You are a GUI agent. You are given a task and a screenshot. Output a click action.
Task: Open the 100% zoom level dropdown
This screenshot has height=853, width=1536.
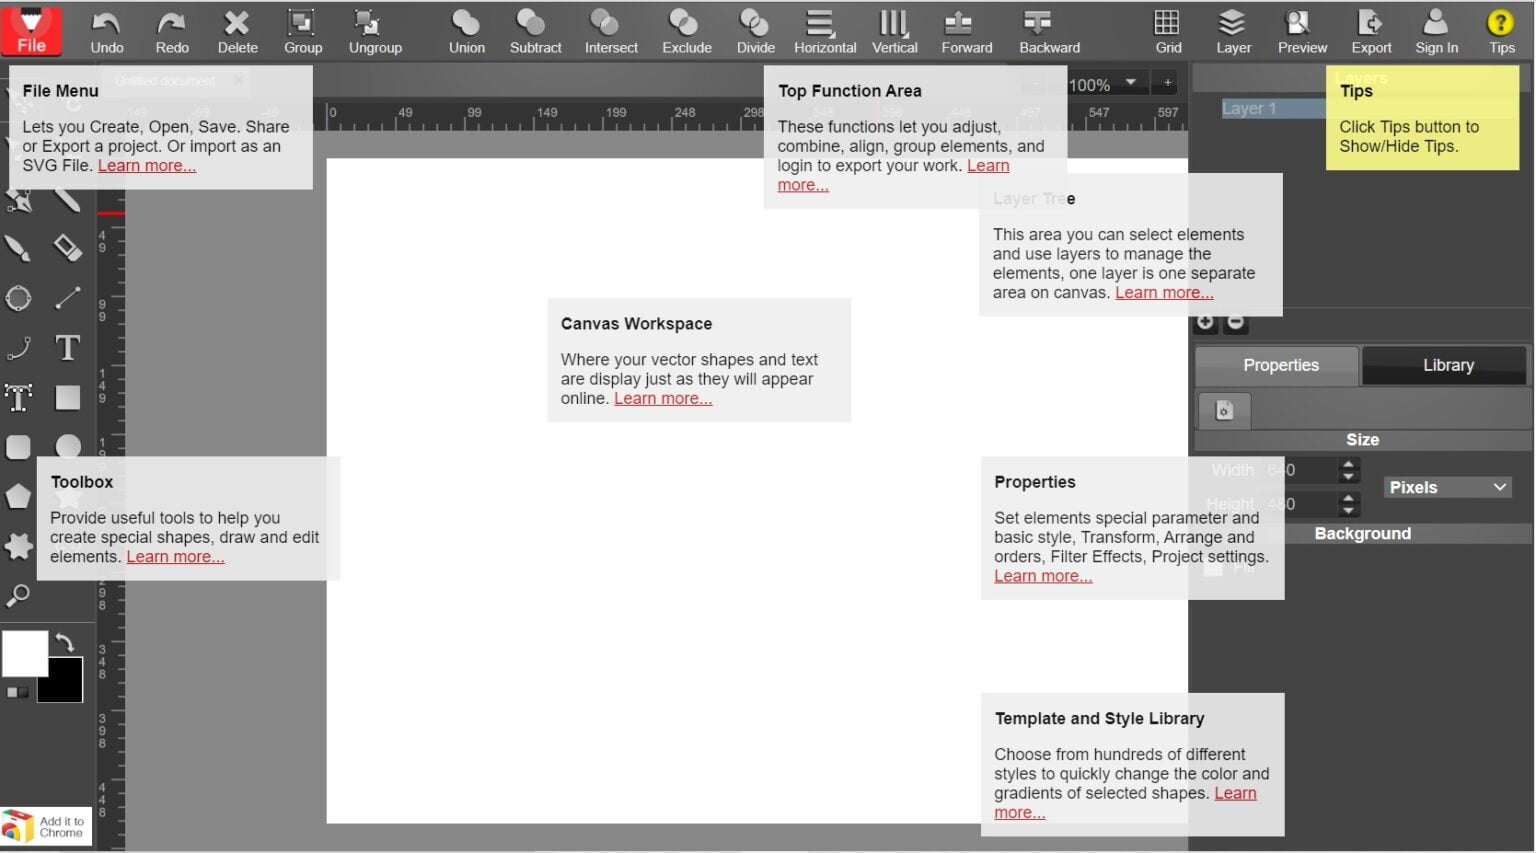click(x=1103, y=84)
